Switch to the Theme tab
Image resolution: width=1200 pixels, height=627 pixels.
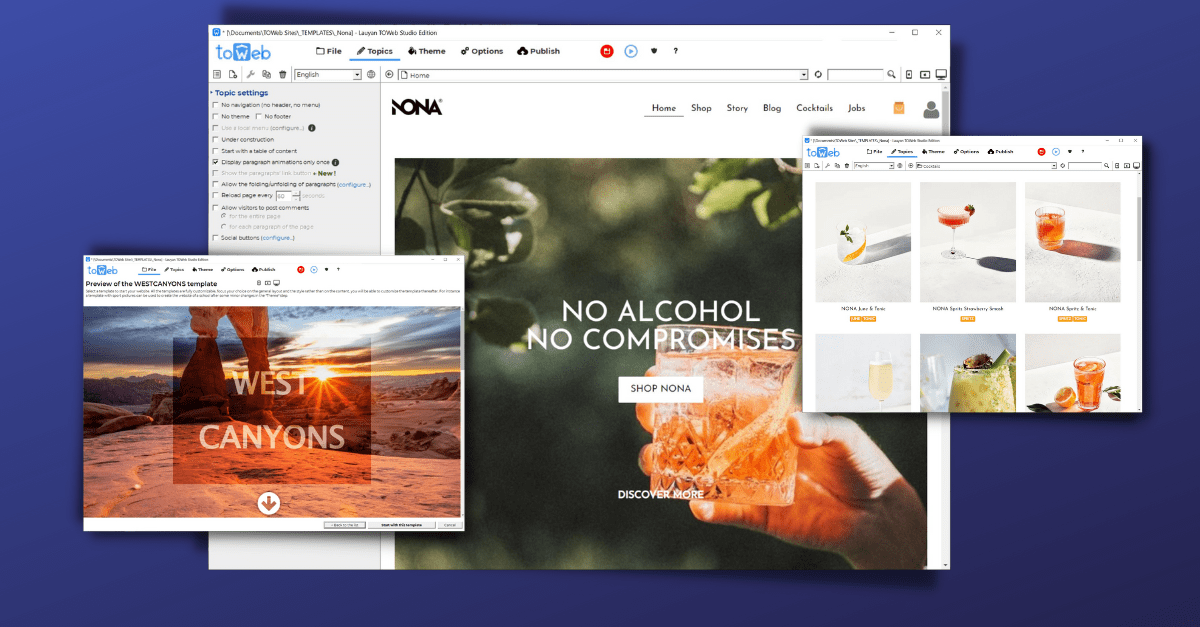pyautogui.click(x=426, y=50)
